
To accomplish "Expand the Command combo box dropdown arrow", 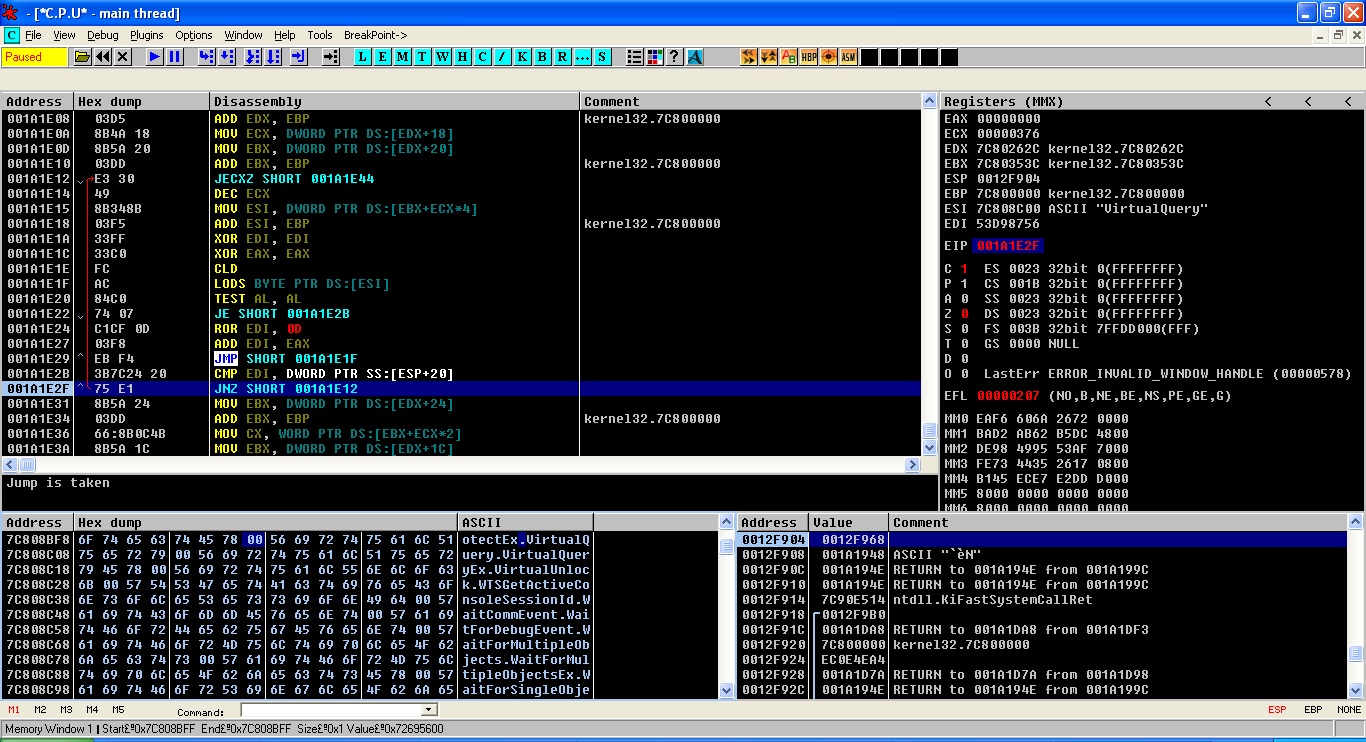I will (x=429, y=710).
